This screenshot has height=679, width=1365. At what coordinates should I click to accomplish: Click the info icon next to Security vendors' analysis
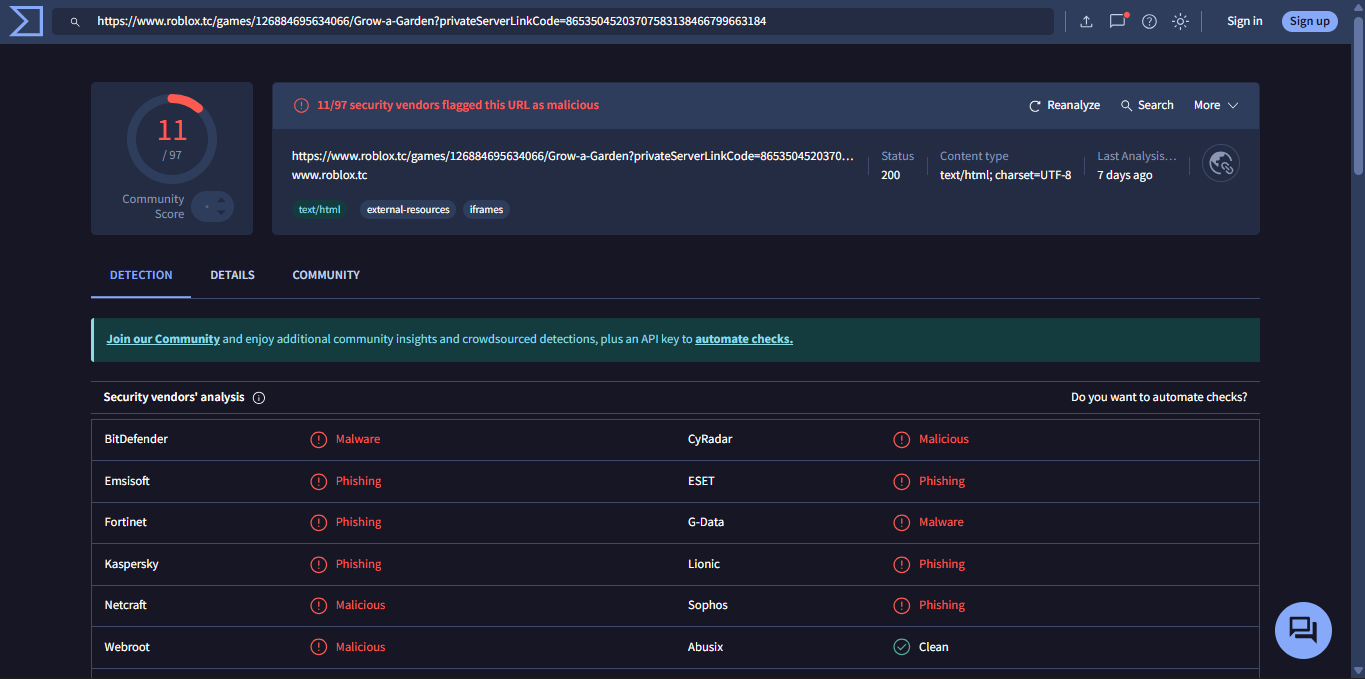[259, 397]
